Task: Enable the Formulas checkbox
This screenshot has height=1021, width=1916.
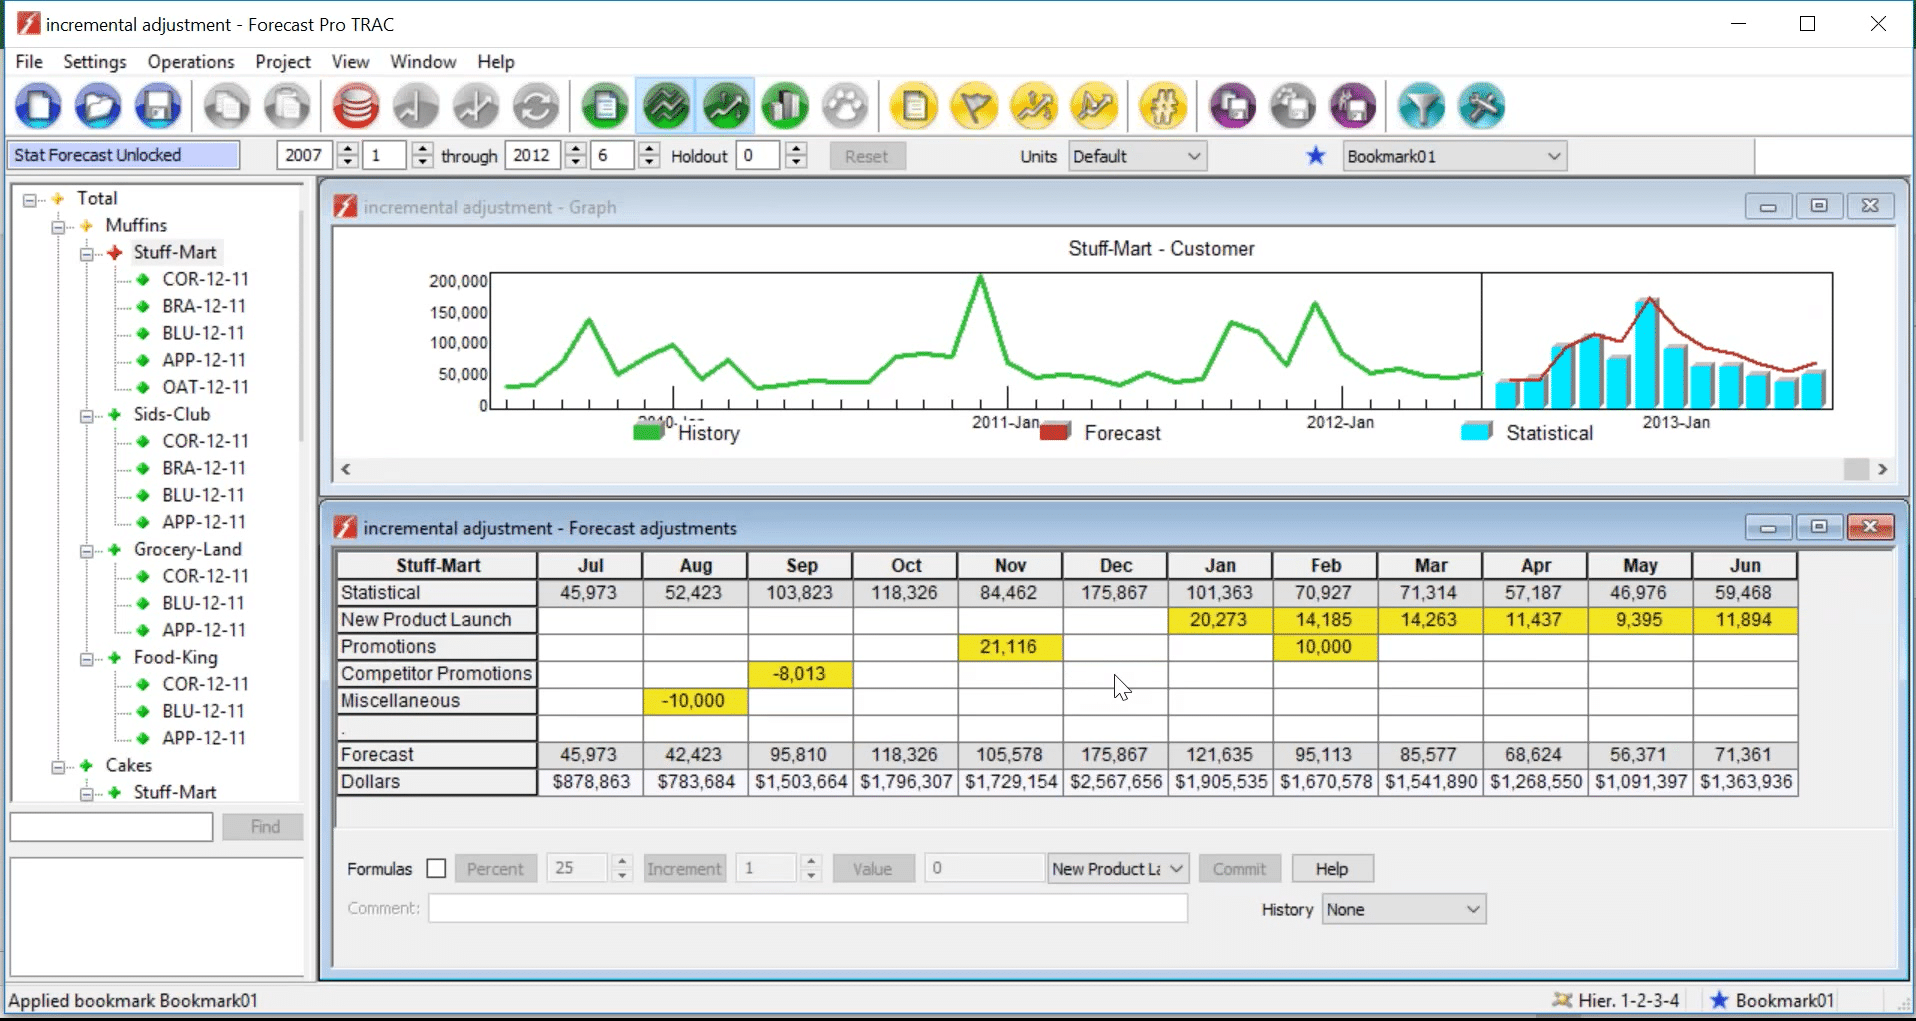Action: coord(436,869)
